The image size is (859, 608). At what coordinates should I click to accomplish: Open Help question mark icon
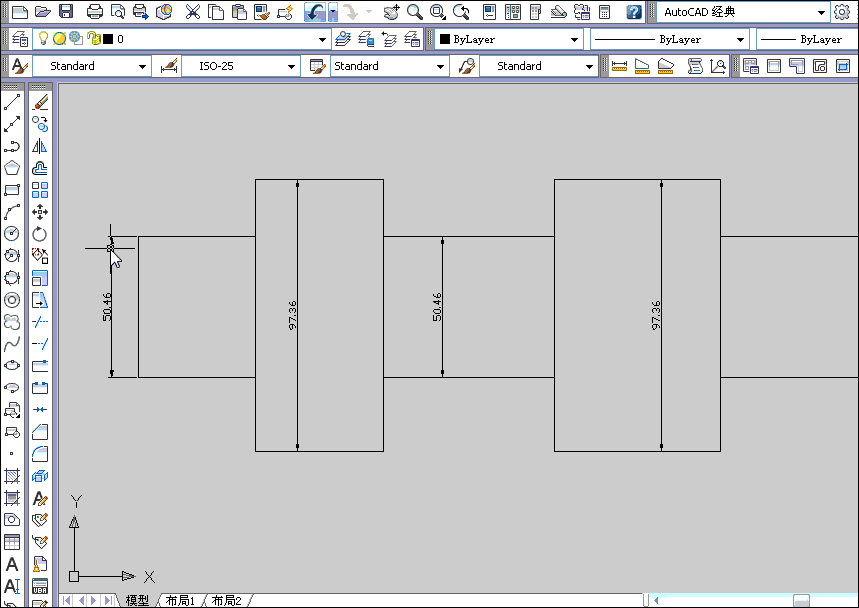[x=634, y=12]
